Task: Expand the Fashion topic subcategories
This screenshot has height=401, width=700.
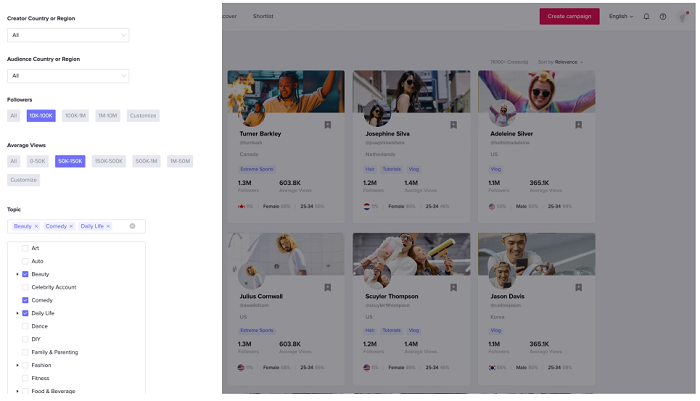Action: 17,365
